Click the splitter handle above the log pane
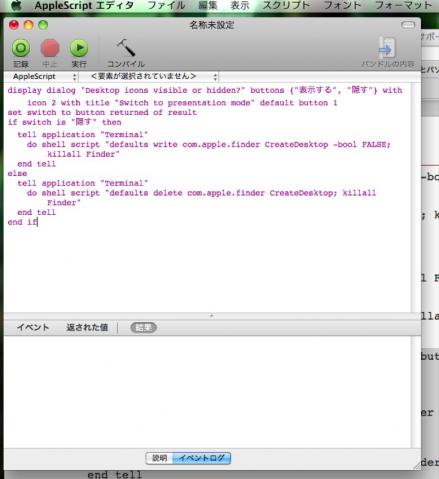This screenshot has height=479, width=439. point(212,315)
